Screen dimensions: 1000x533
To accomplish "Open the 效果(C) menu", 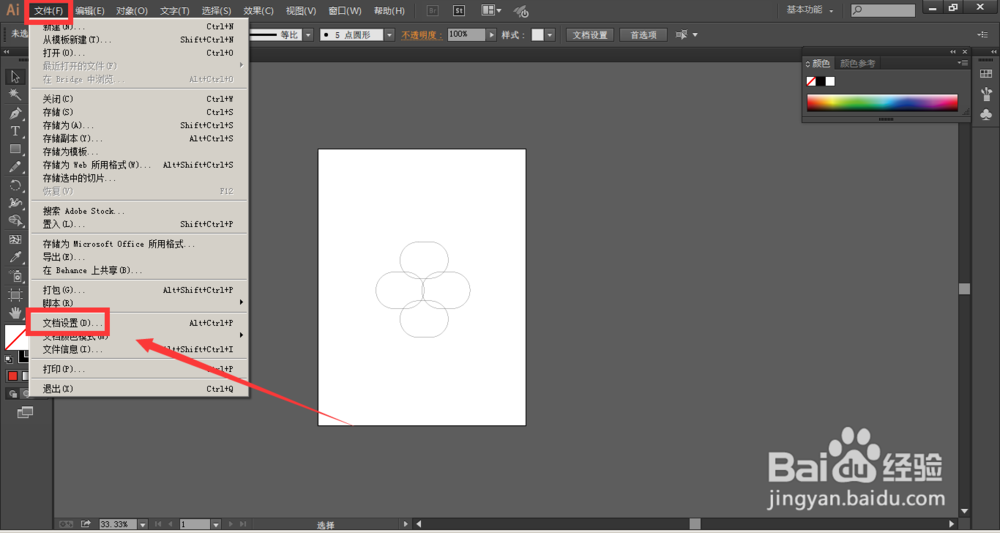I will [x=258, y=11].
